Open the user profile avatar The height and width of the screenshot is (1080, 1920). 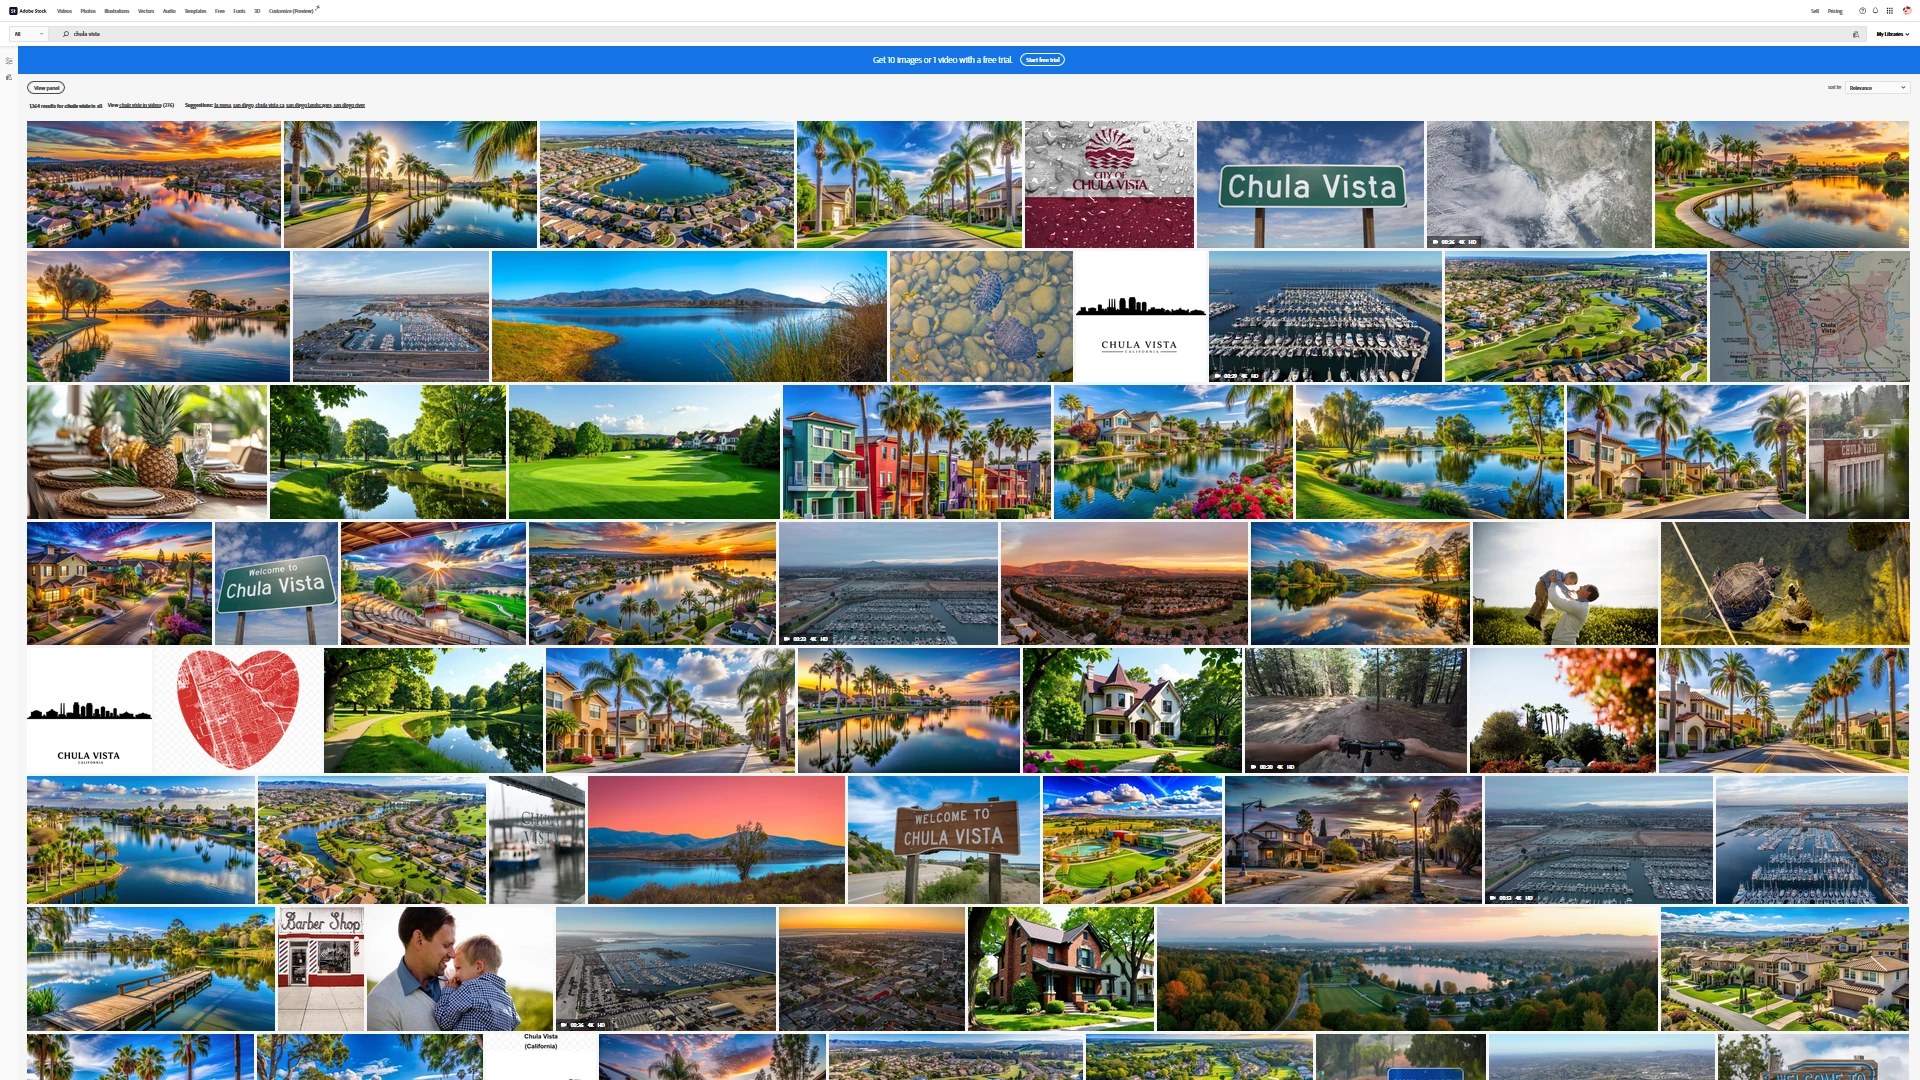(1906, 11)
